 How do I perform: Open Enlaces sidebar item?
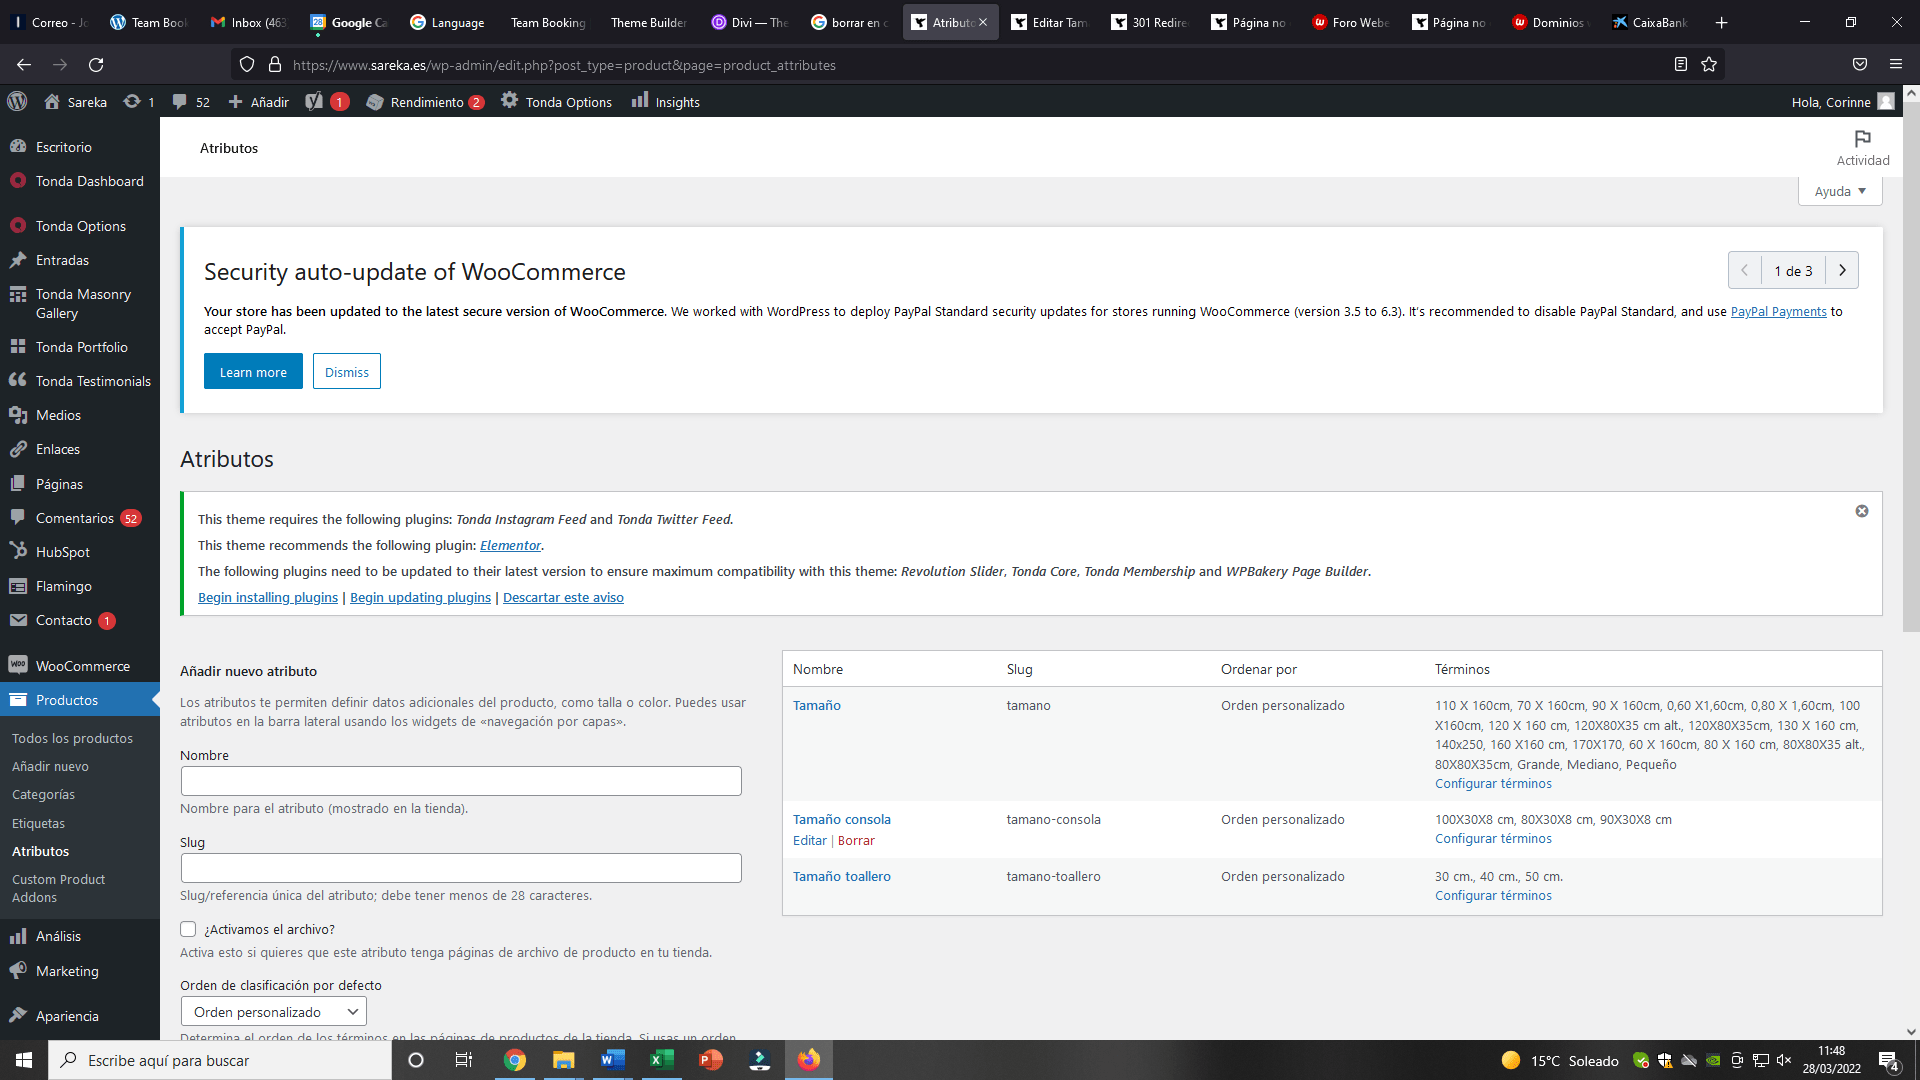click(x=80, y=449)
